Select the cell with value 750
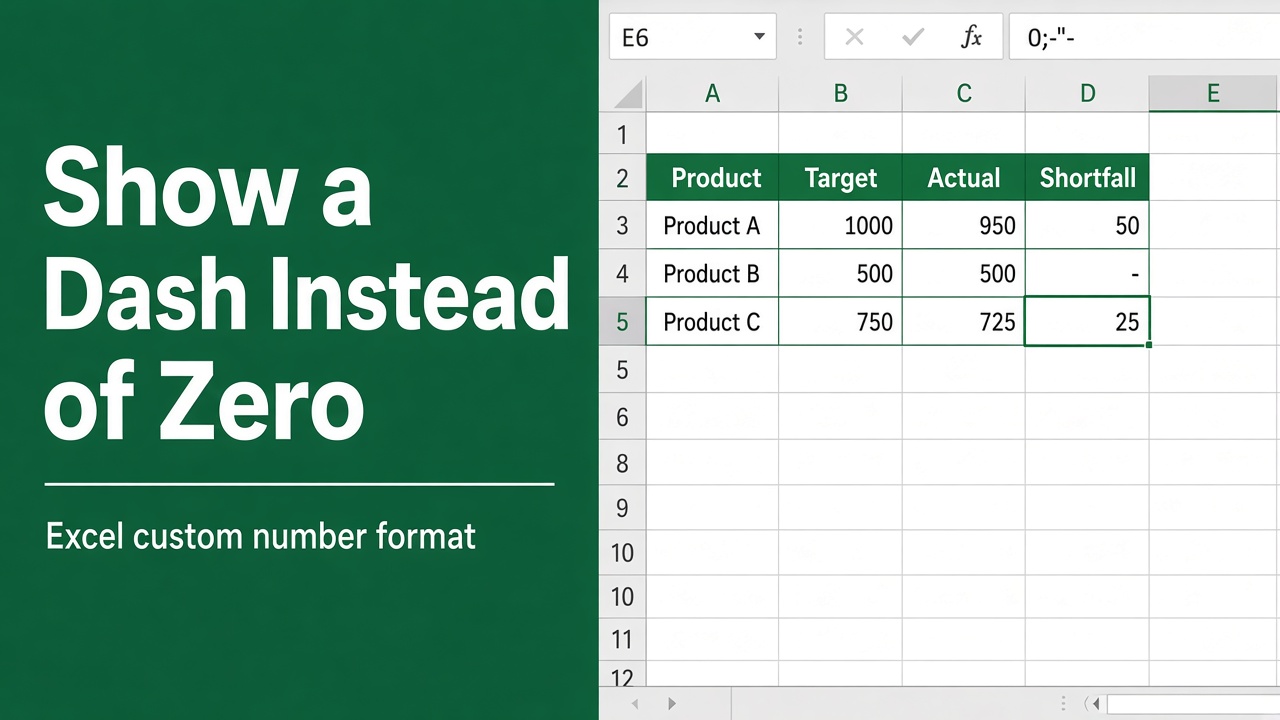The width and height of the screenshot is (1280, 720). pos(840,322)
